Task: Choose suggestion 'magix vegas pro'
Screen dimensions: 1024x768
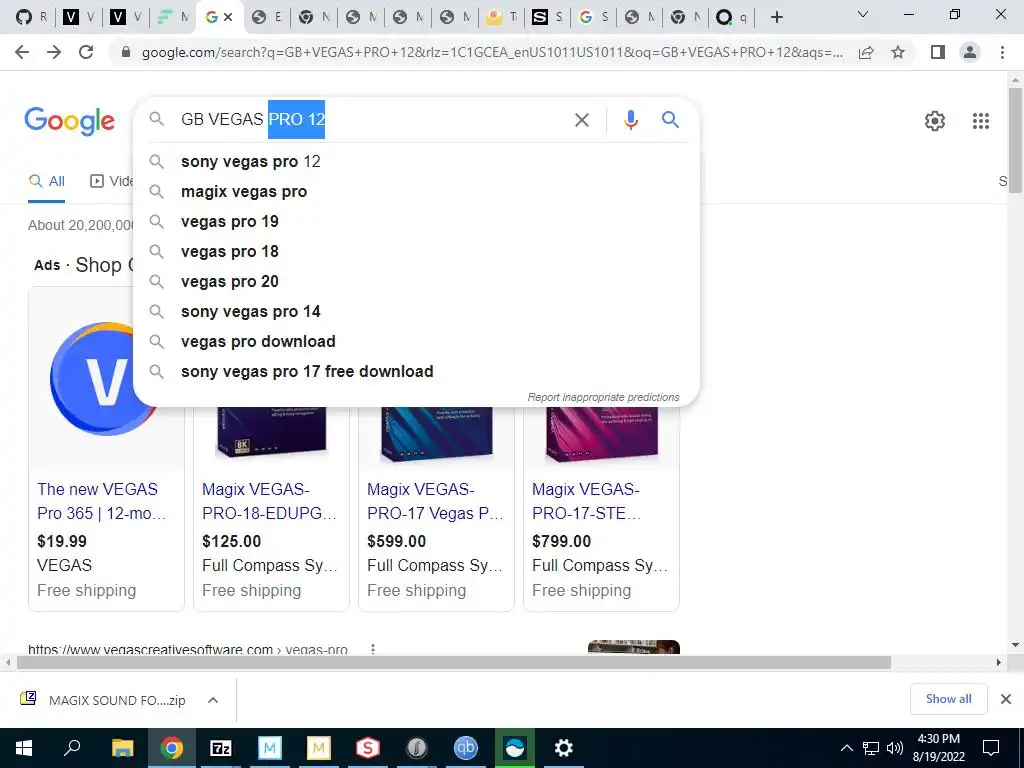Action: [x=416, y=191]
